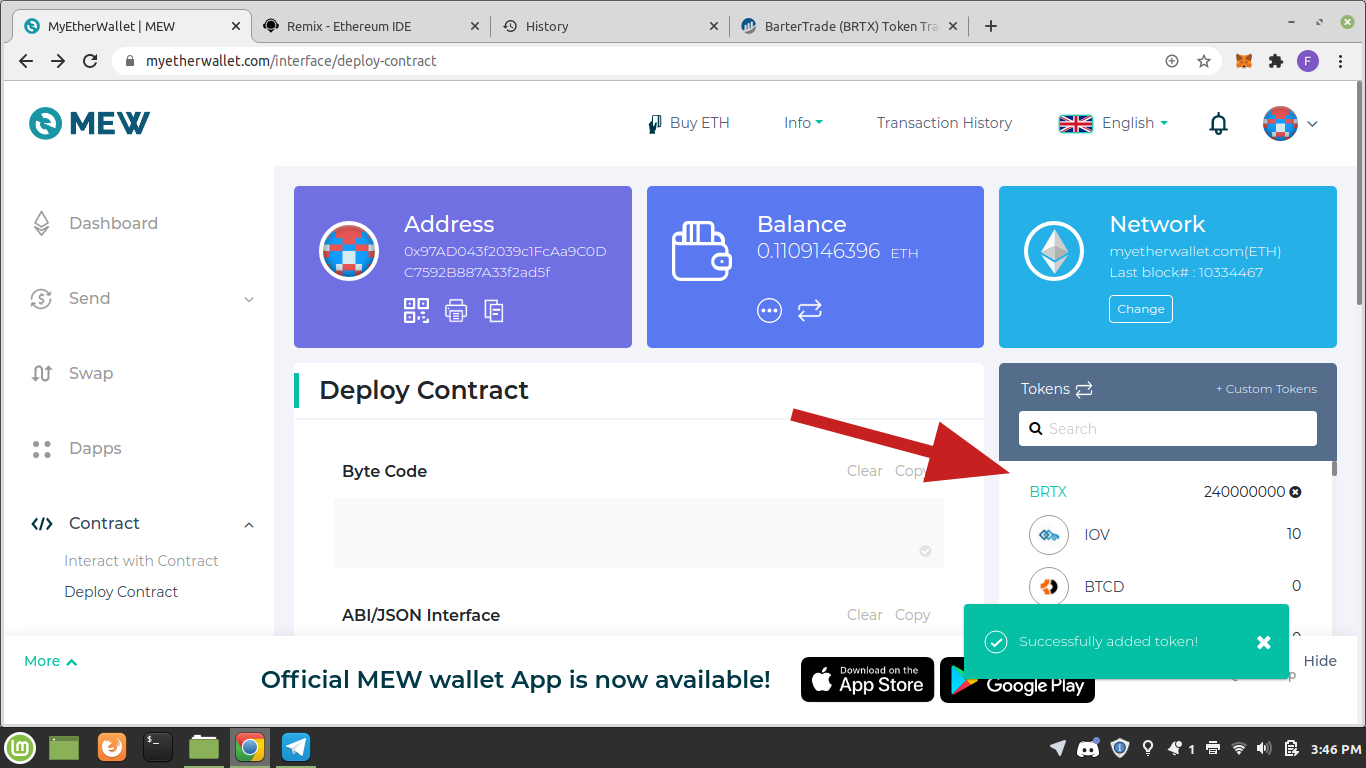Launch Firefox from the taskbar
1366x768 pixels.
click(x=112, y=747)
